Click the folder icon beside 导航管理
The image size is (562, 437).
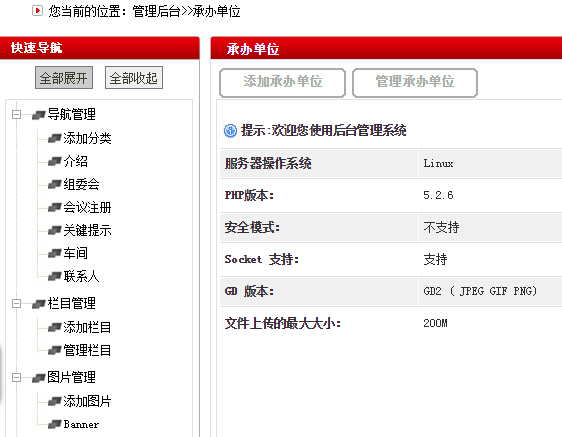pyautogui.click(x=38, y=115)
